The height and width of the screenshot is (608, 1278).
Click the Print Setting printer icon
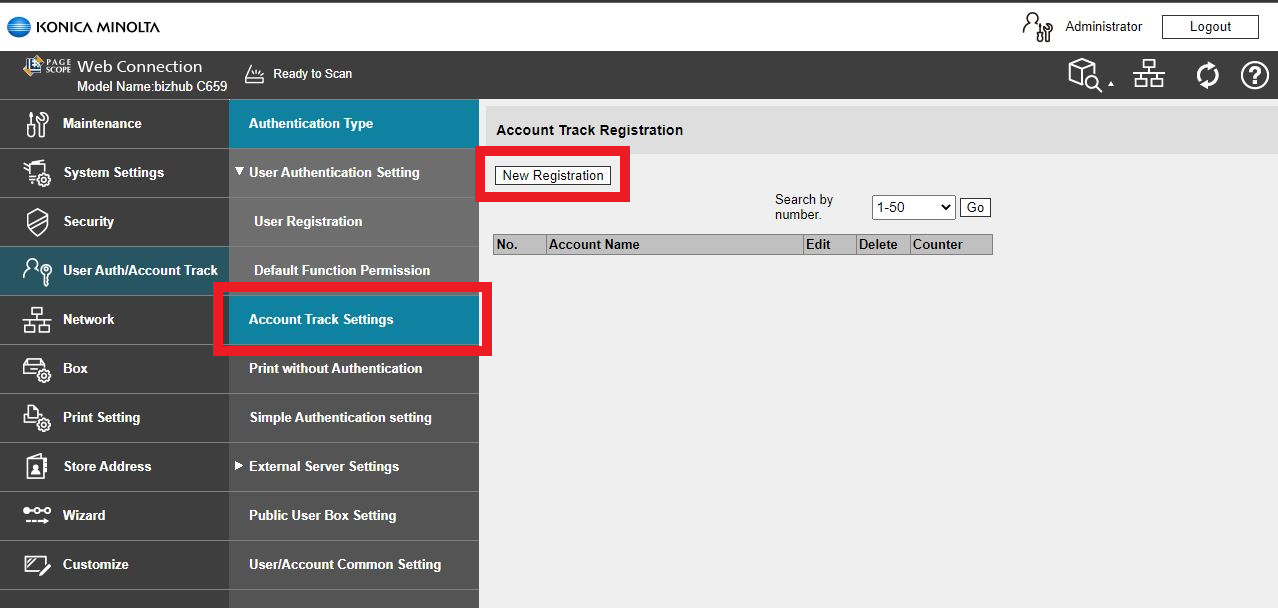click(x=37, y=418)
